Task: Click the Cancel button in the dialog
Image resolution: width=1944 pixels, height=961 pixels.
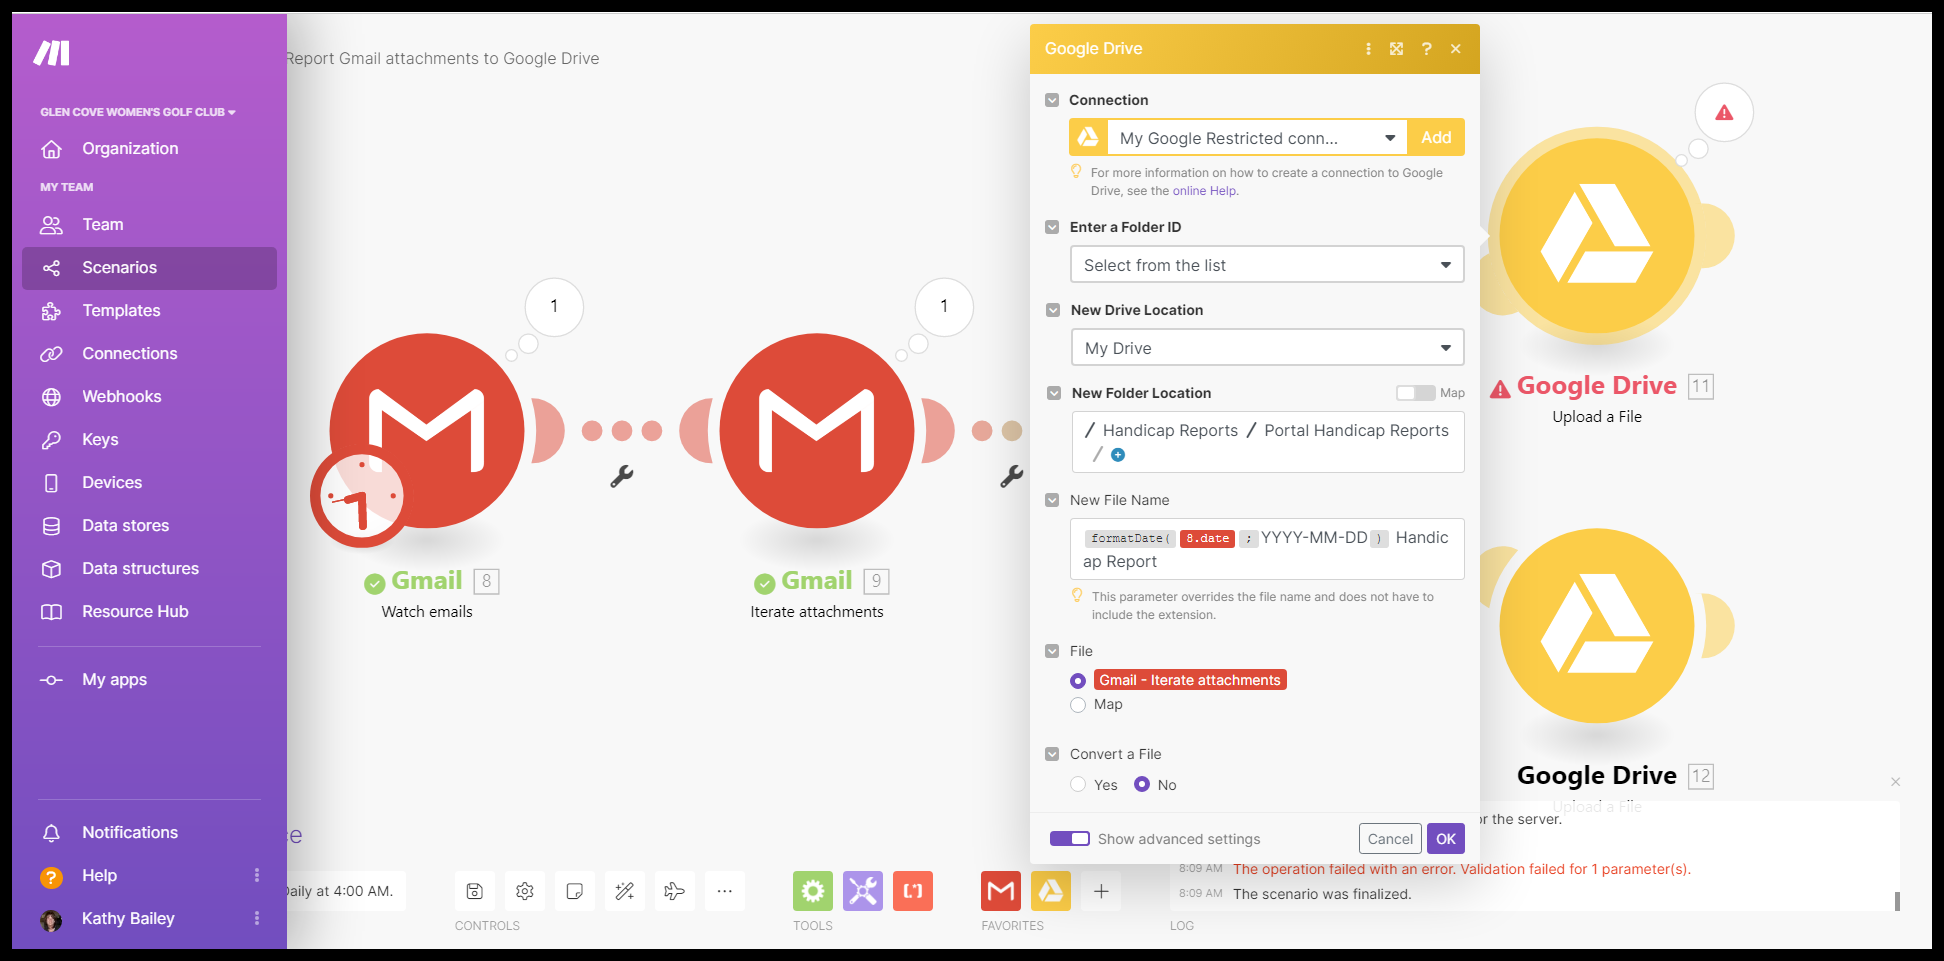Action: coord(1390,839)
